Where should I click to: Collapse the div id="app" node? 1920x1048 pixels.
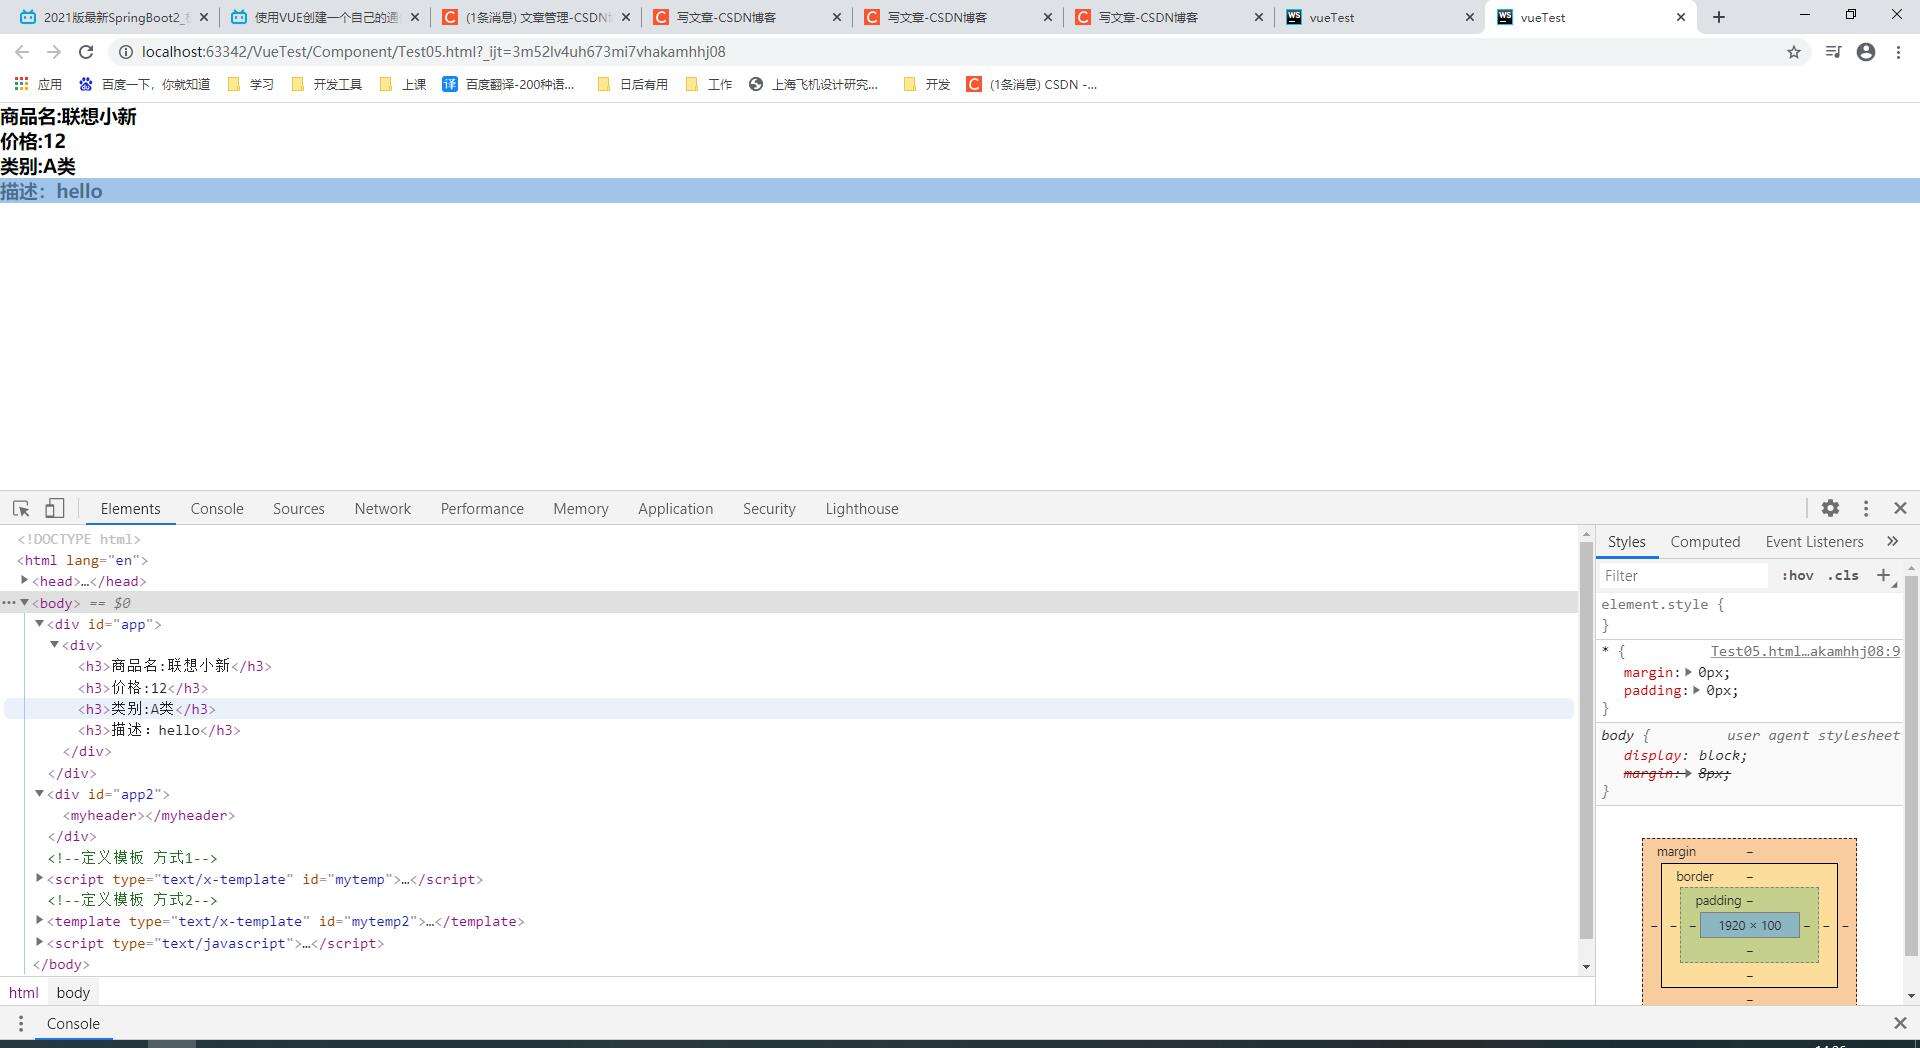(x=40, y=624)
